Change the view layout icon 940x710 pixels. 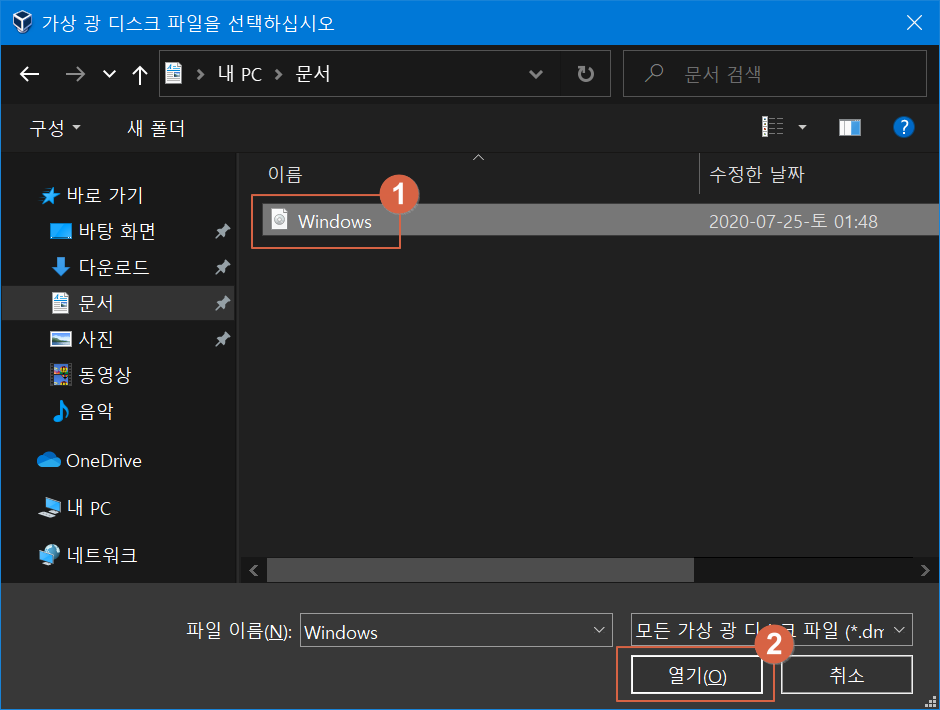pyautogui.click(x=773, y=127)
